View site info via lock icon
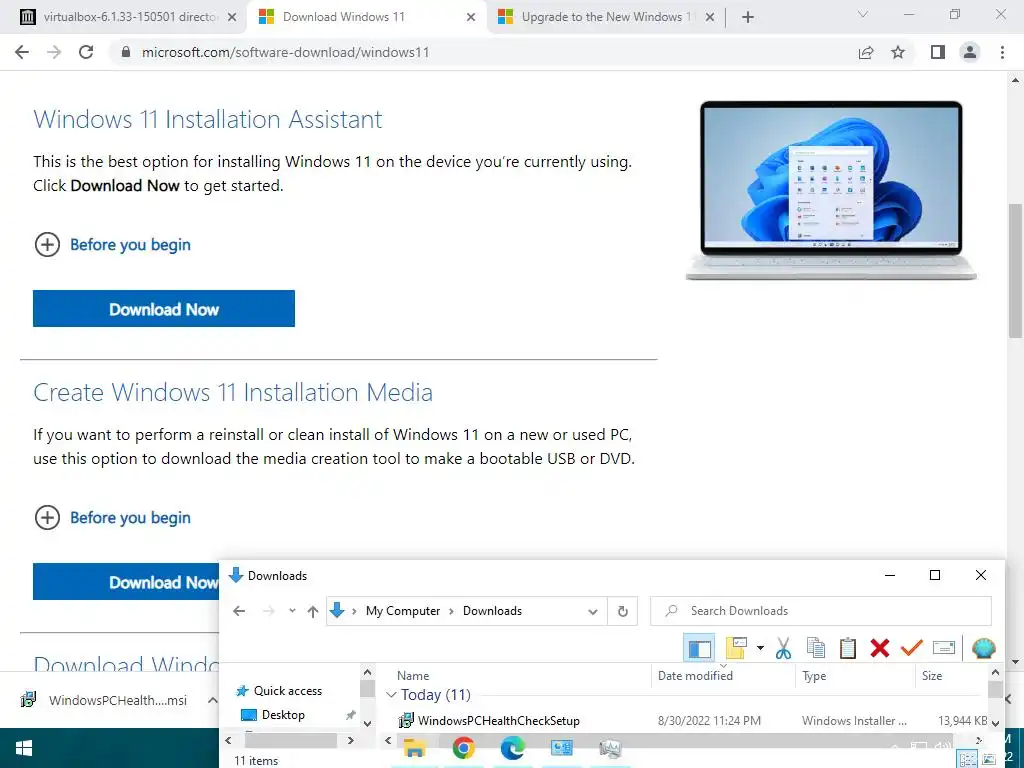 [x=127, y=52]
